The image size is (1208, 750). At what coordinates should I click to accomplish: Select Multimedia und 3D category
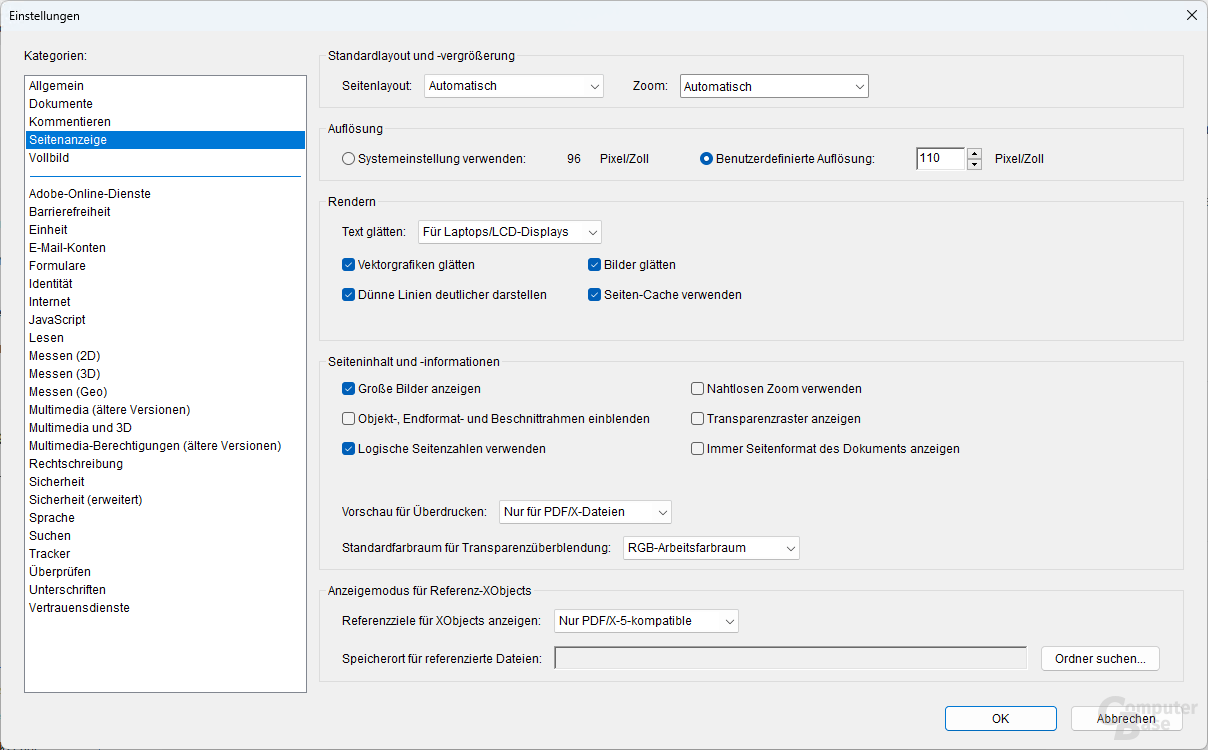[165, 428]
